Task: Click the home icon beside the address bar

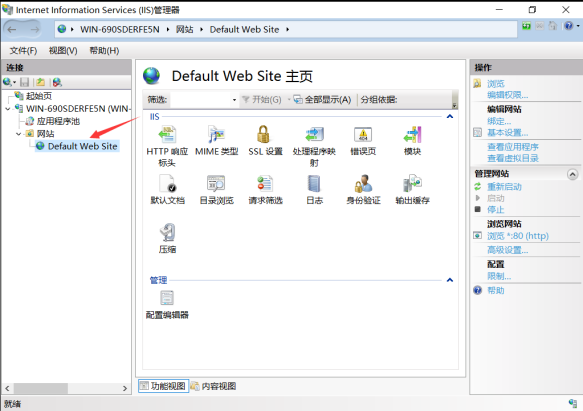Action: pyautogui.click(x=553, y=26)
